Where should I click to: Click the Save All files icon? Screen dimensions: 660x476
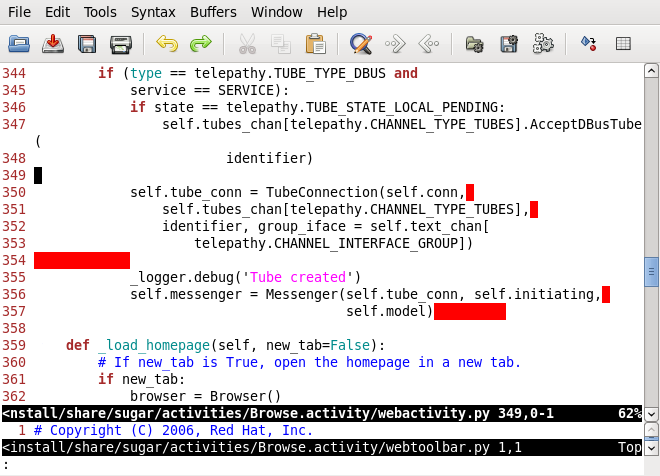coord(87,44)
